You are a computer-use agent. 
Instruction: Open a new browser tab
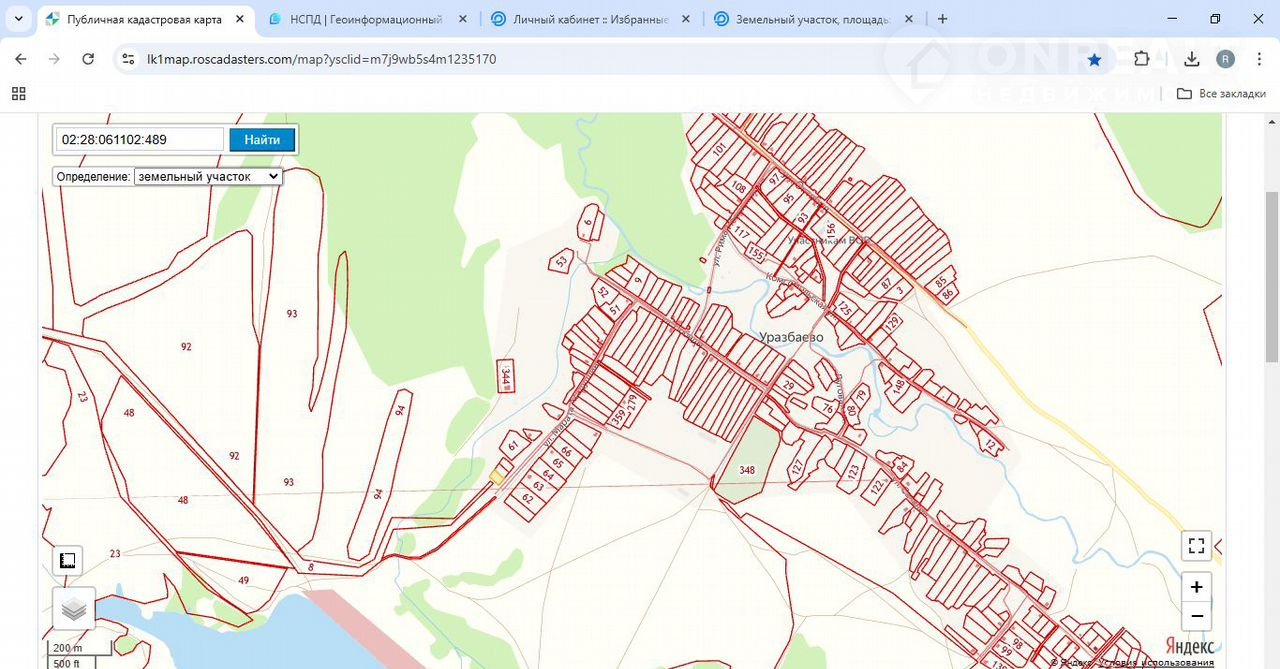tap(942, 19)
